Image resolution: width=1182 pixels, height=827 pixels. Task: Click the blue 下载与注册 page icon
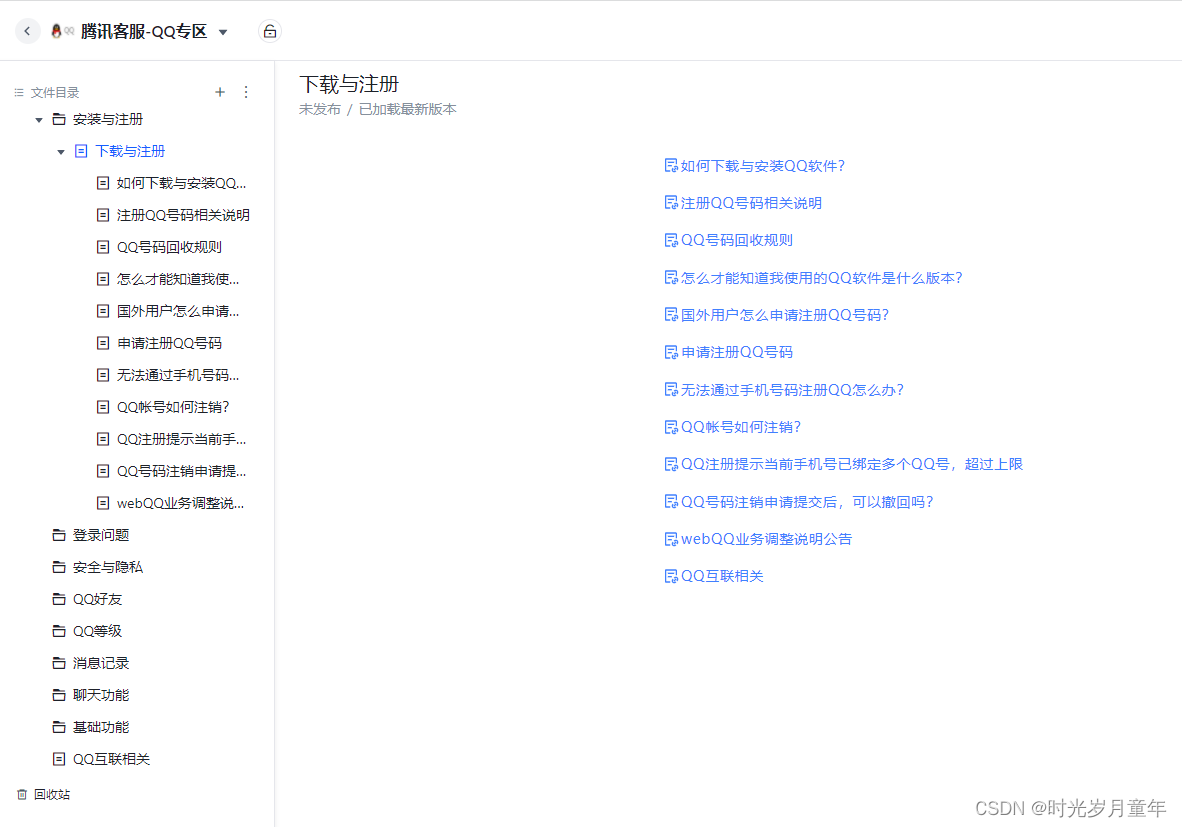(x=81, y=152)
